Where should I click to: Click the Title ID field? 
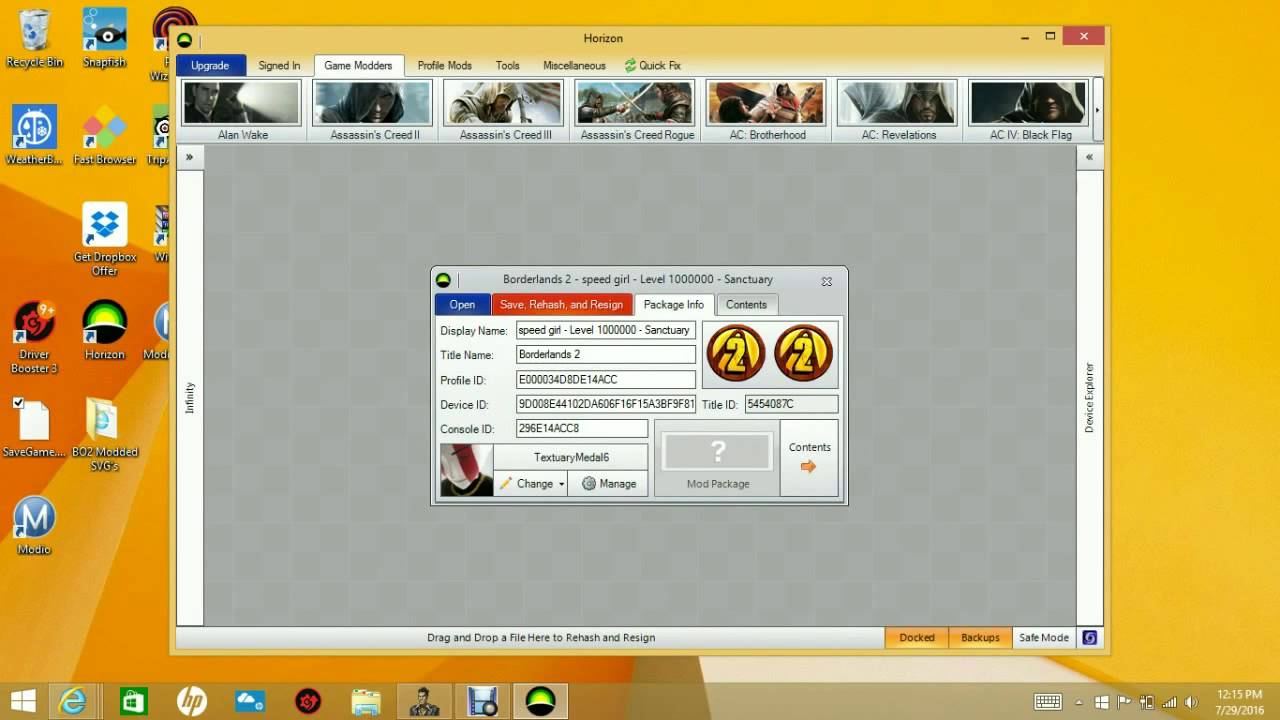pyautogui.click(x=791, y=404)
